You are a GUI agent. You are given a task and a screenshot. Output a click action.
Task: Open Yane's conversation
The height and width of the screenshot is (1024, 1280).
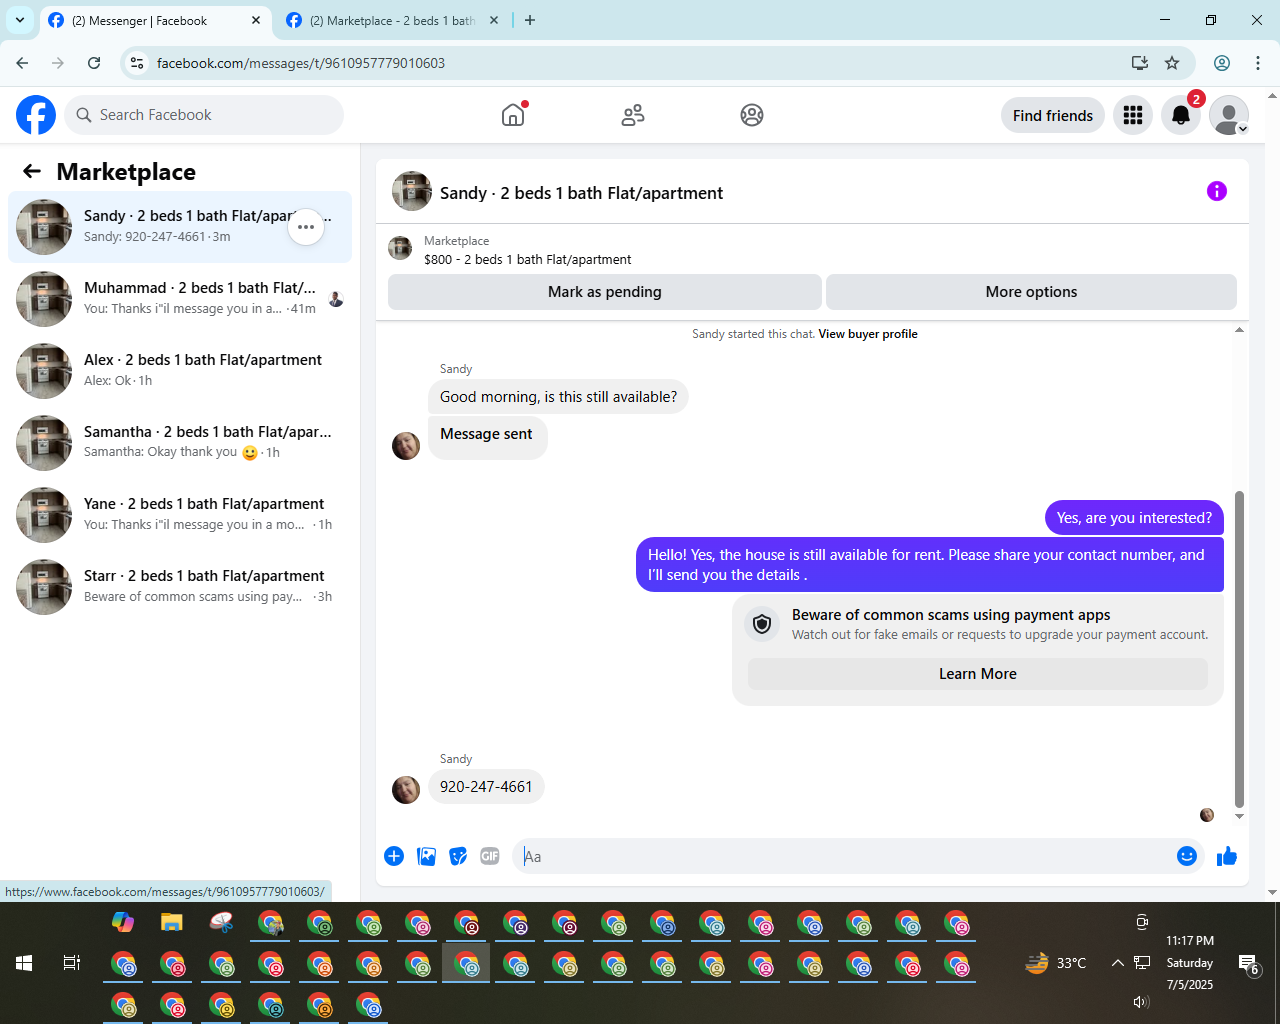tap(180, 515)
